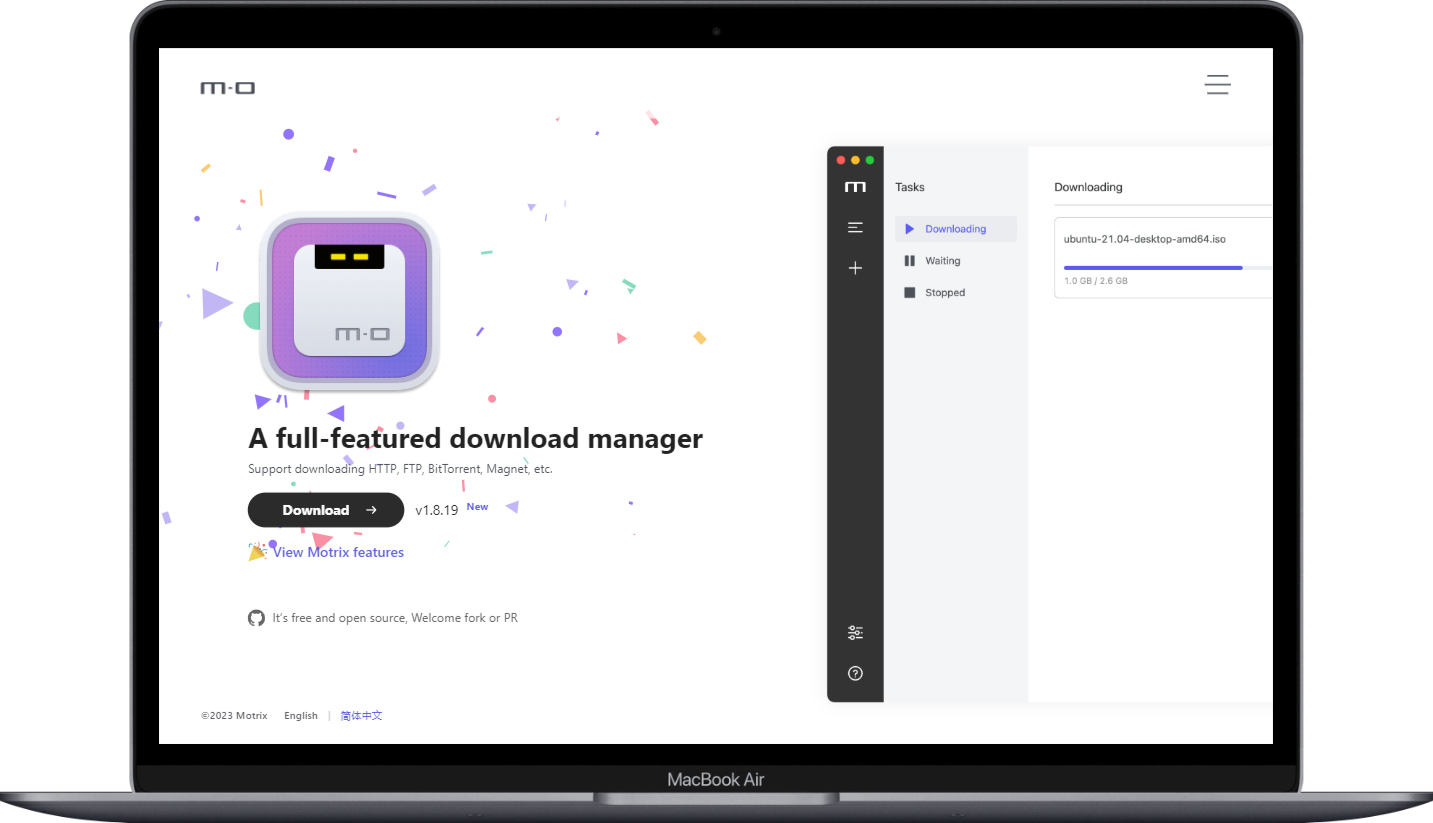Click the large Motrix app icon
The height and width of the screenshot is (823, 1433).
click(x=350, y=301)
